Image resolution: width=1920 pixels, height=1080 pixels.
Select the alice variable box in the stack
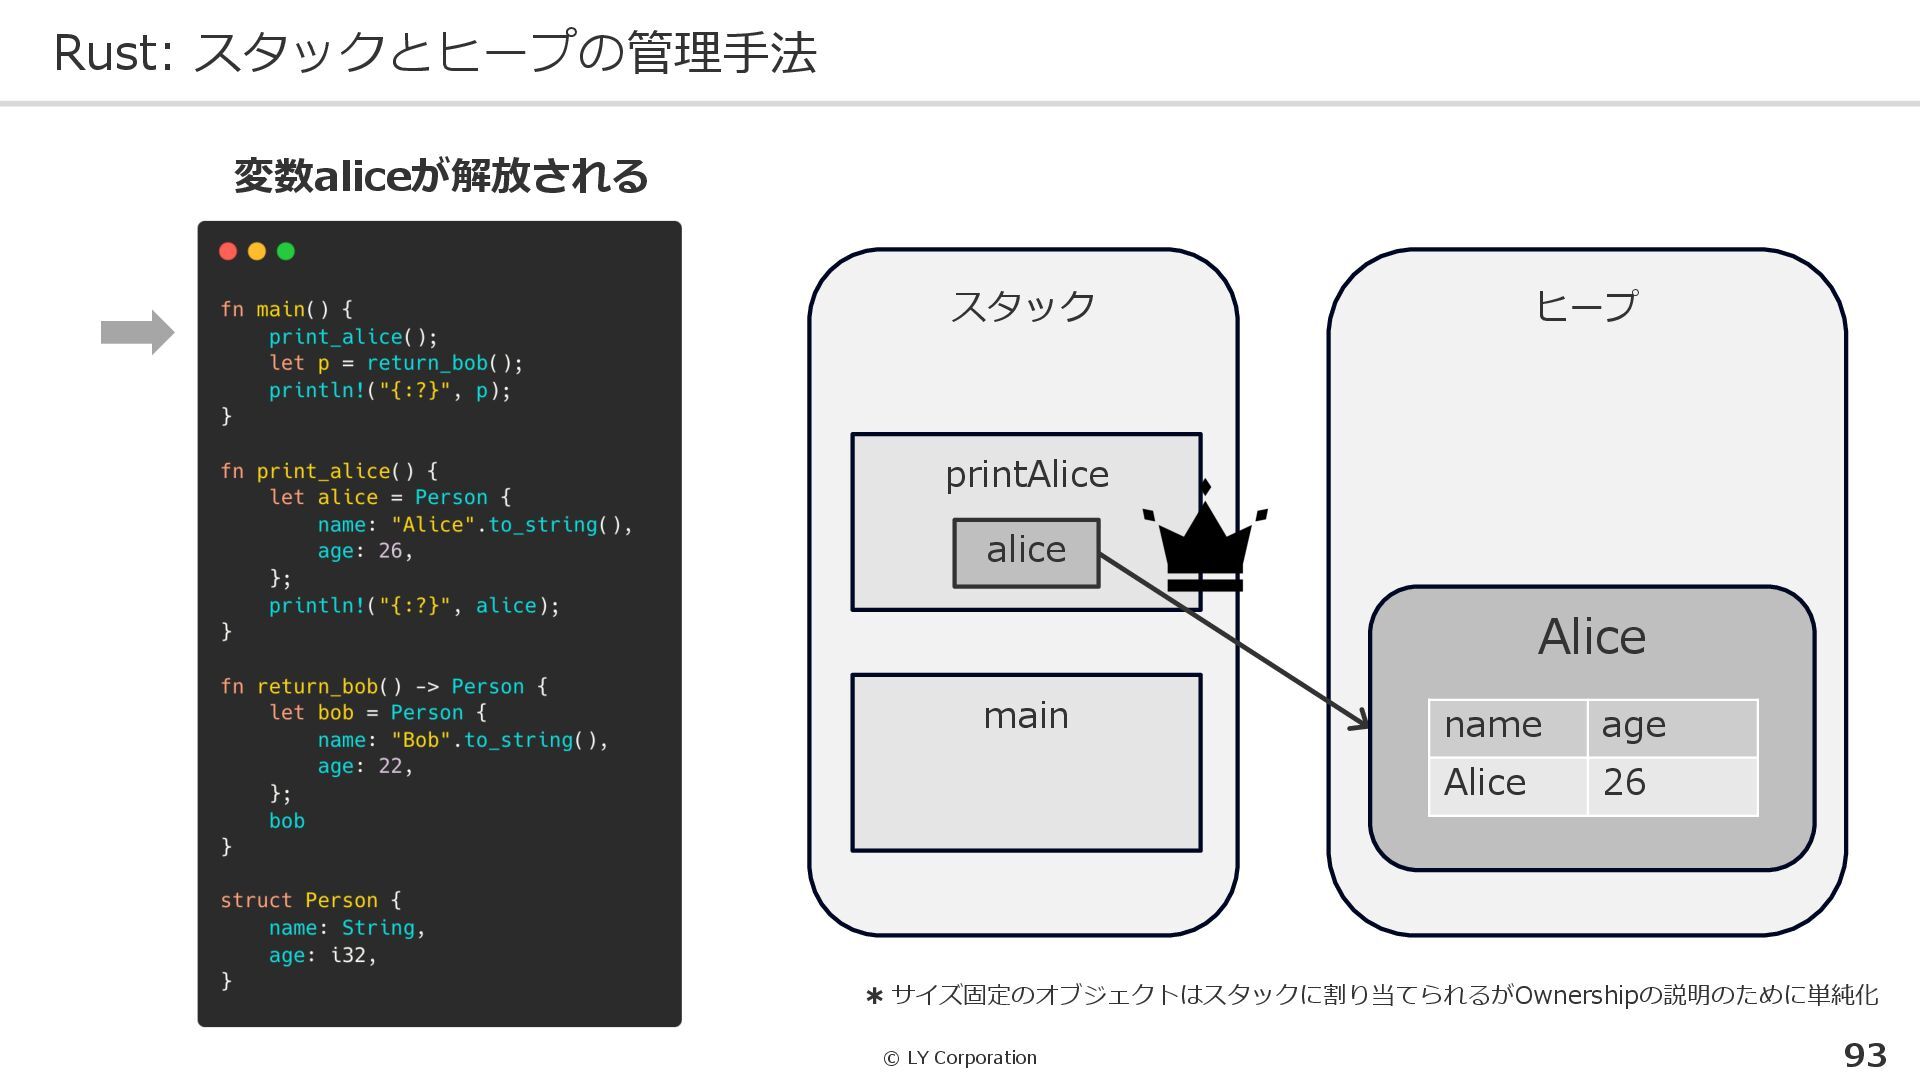1026,552
